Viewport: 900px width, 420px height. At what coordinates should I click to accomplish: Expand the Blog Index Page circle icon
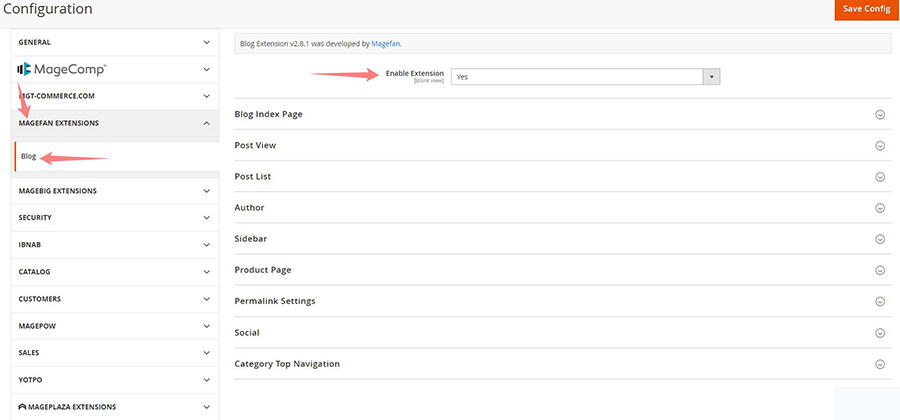[x=880, y=114]
